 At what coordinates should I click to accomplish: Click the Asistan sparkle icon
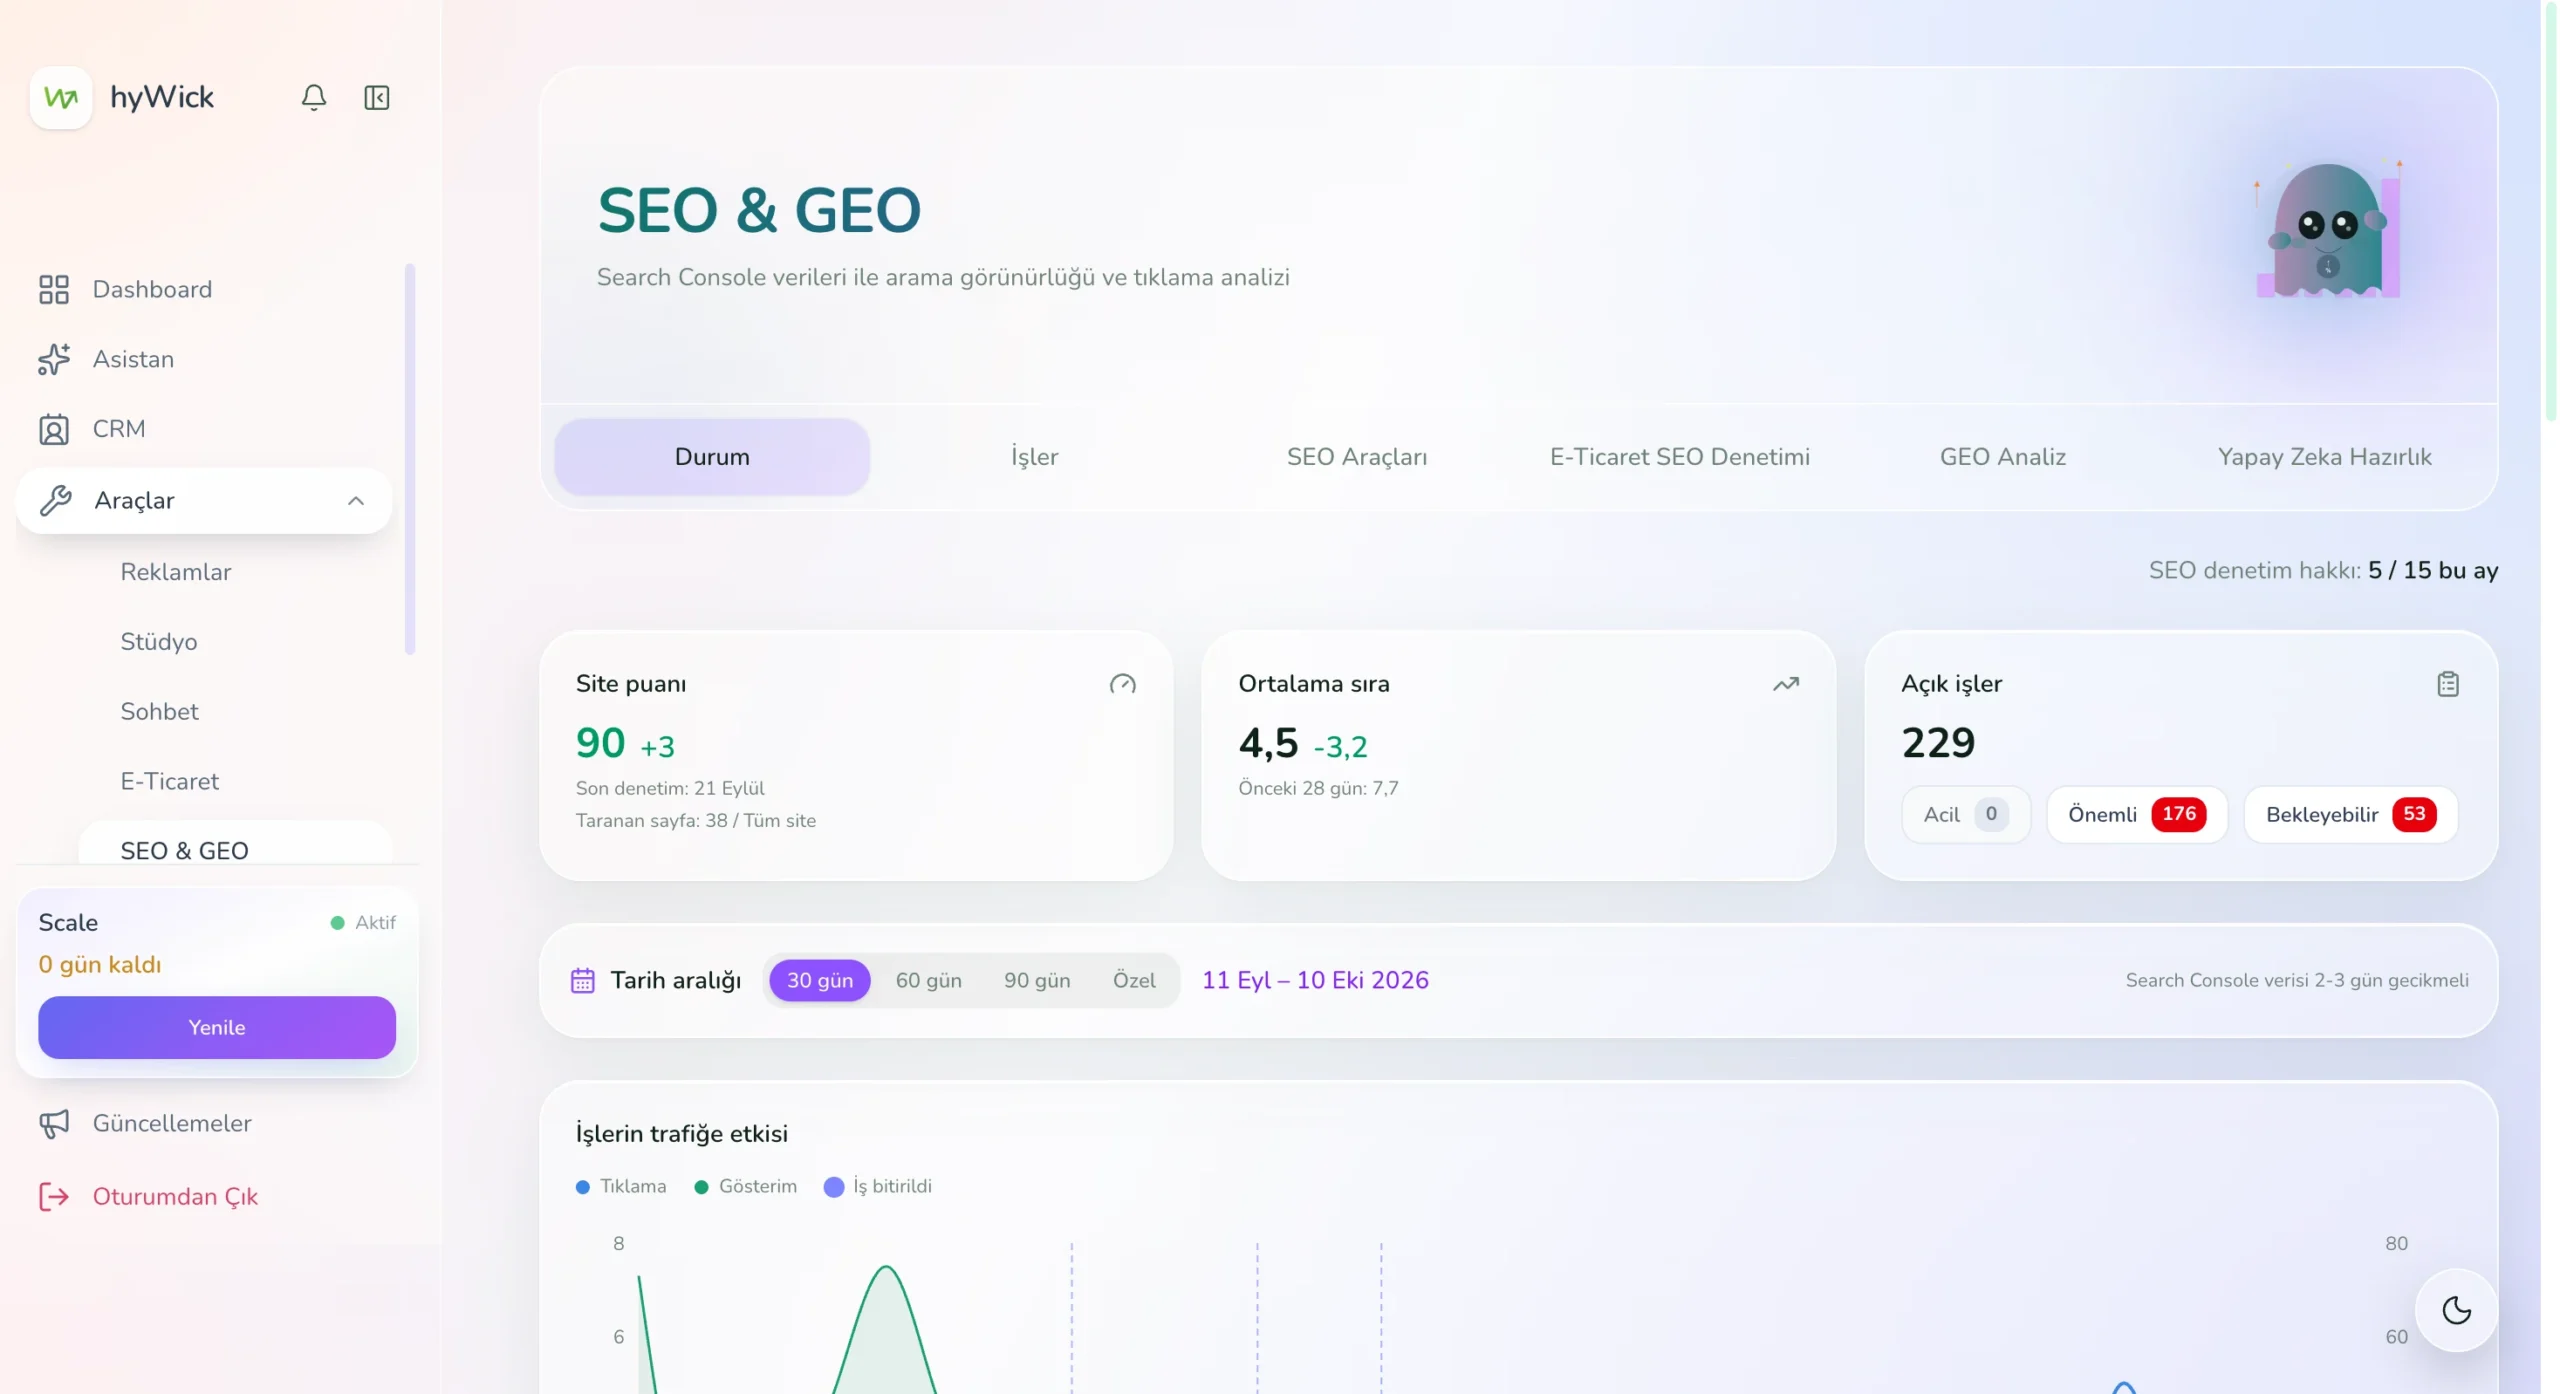click(54, 359)
